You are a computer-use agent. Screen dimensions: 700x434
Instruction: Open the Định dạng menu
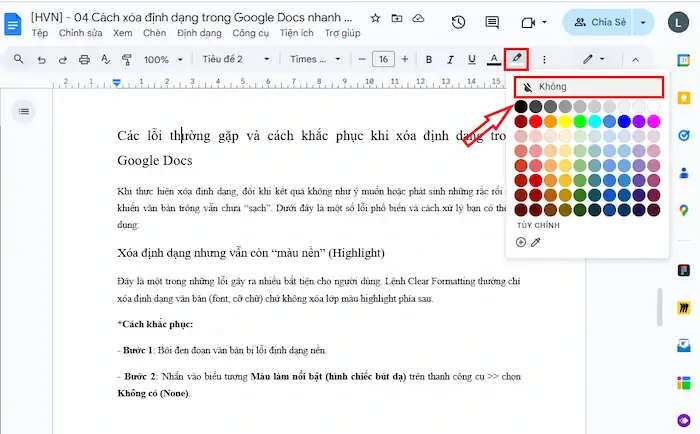[199, 33]
